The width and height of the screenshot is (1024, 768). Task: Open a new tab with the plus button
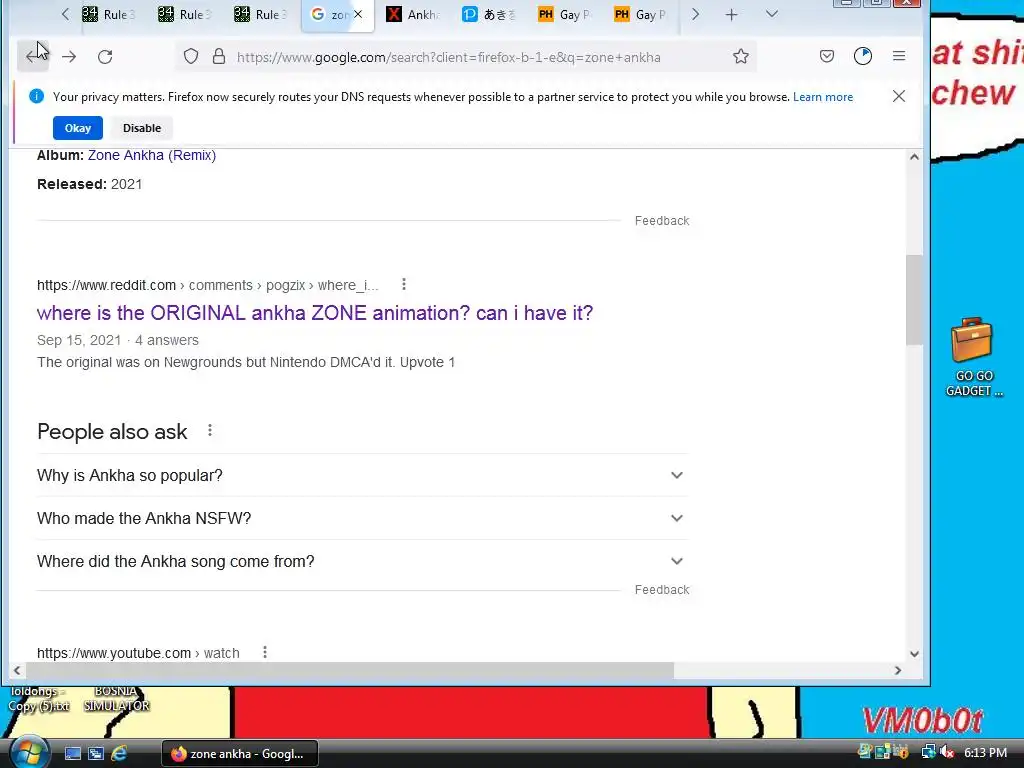[x=731, y=14]
